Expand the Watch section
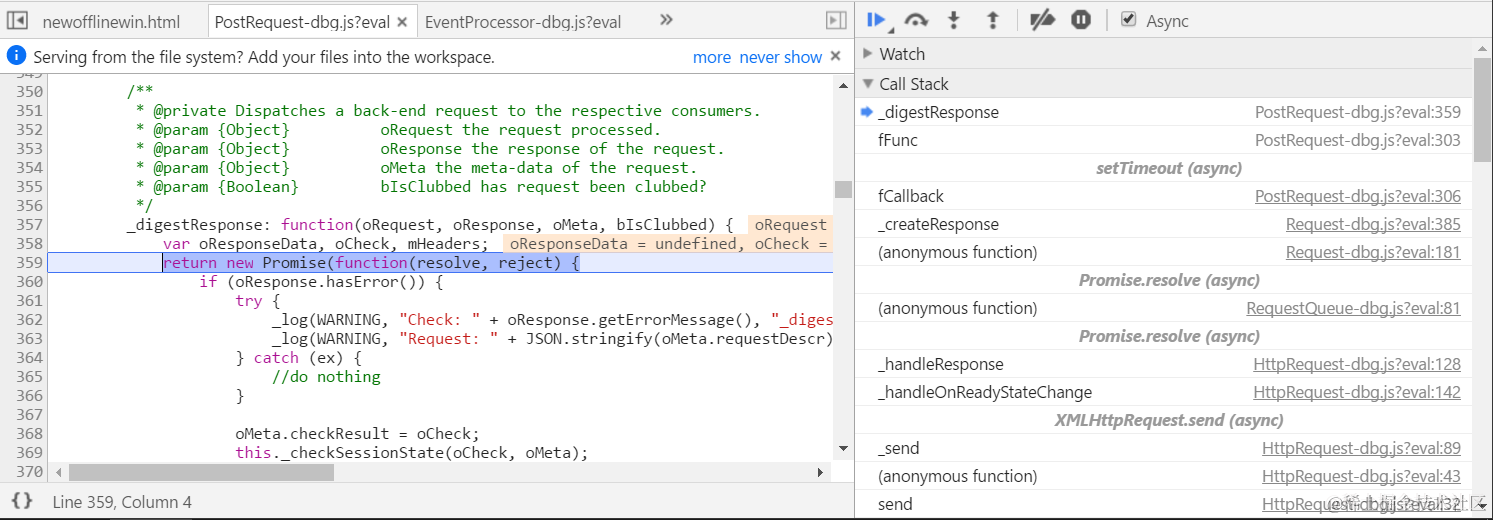 pyautogui.click(x=867, y=54)
